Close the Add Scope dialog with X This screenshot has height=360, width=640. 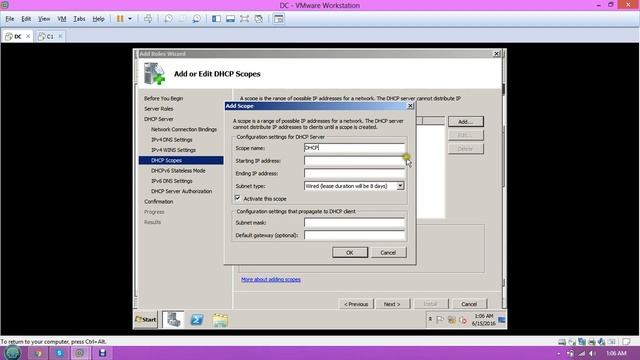[410, 106]
